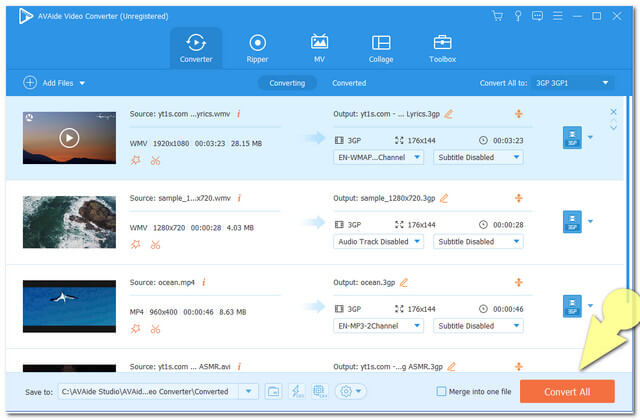Open Subtitle Disabled dropdown for sample_1280x720.3gp
This screenshot has width=640, height=420.
(x=478, y=242)
